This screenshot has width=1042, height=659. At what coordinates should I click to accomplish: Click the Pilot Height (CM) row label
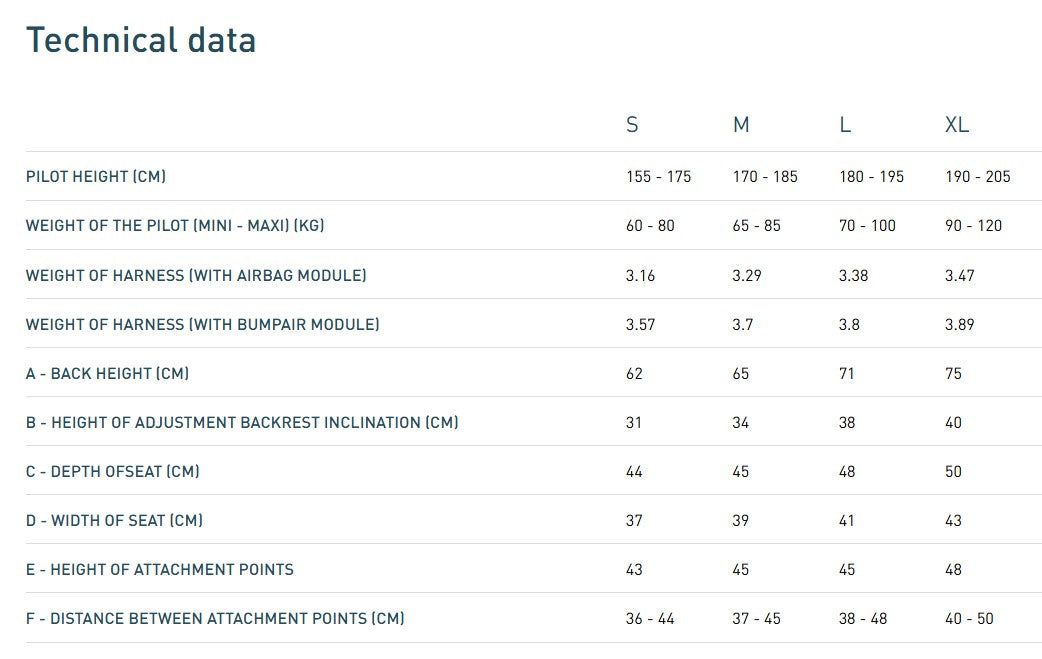[x=96, y=177]
